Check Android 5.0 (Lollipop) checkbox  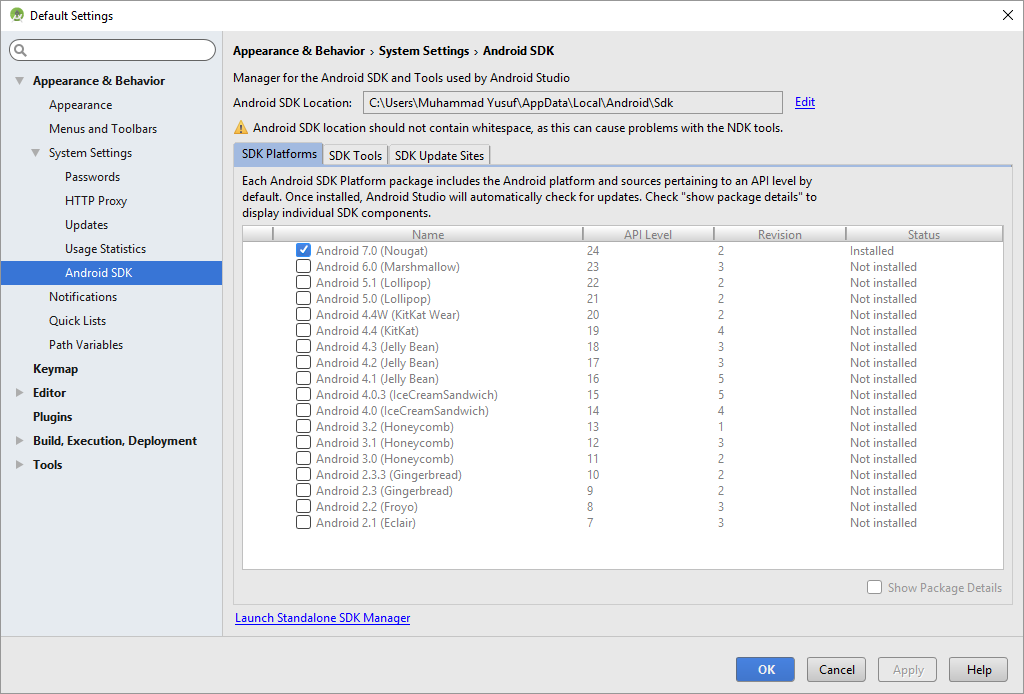(303, 298)
